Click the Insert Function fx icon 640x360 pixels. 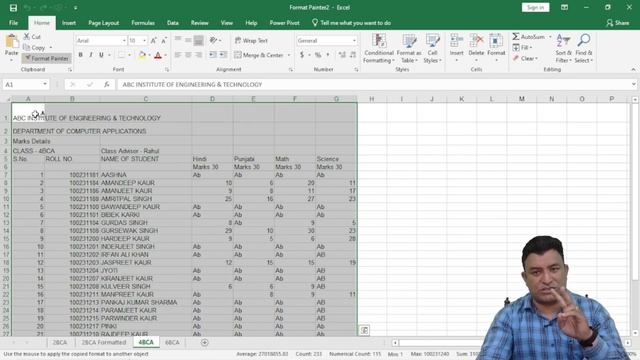[x=107, y=84]
